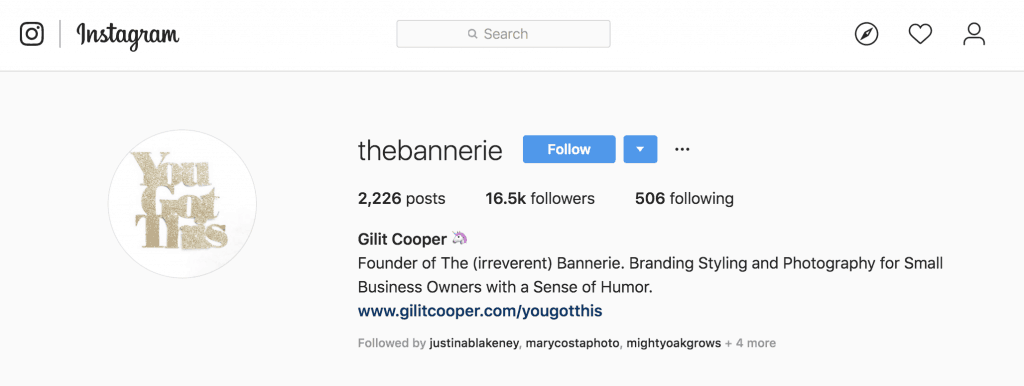The image size is (1024, 386).
Task: Click the Instagram camera logo icon
Action: 32,34
